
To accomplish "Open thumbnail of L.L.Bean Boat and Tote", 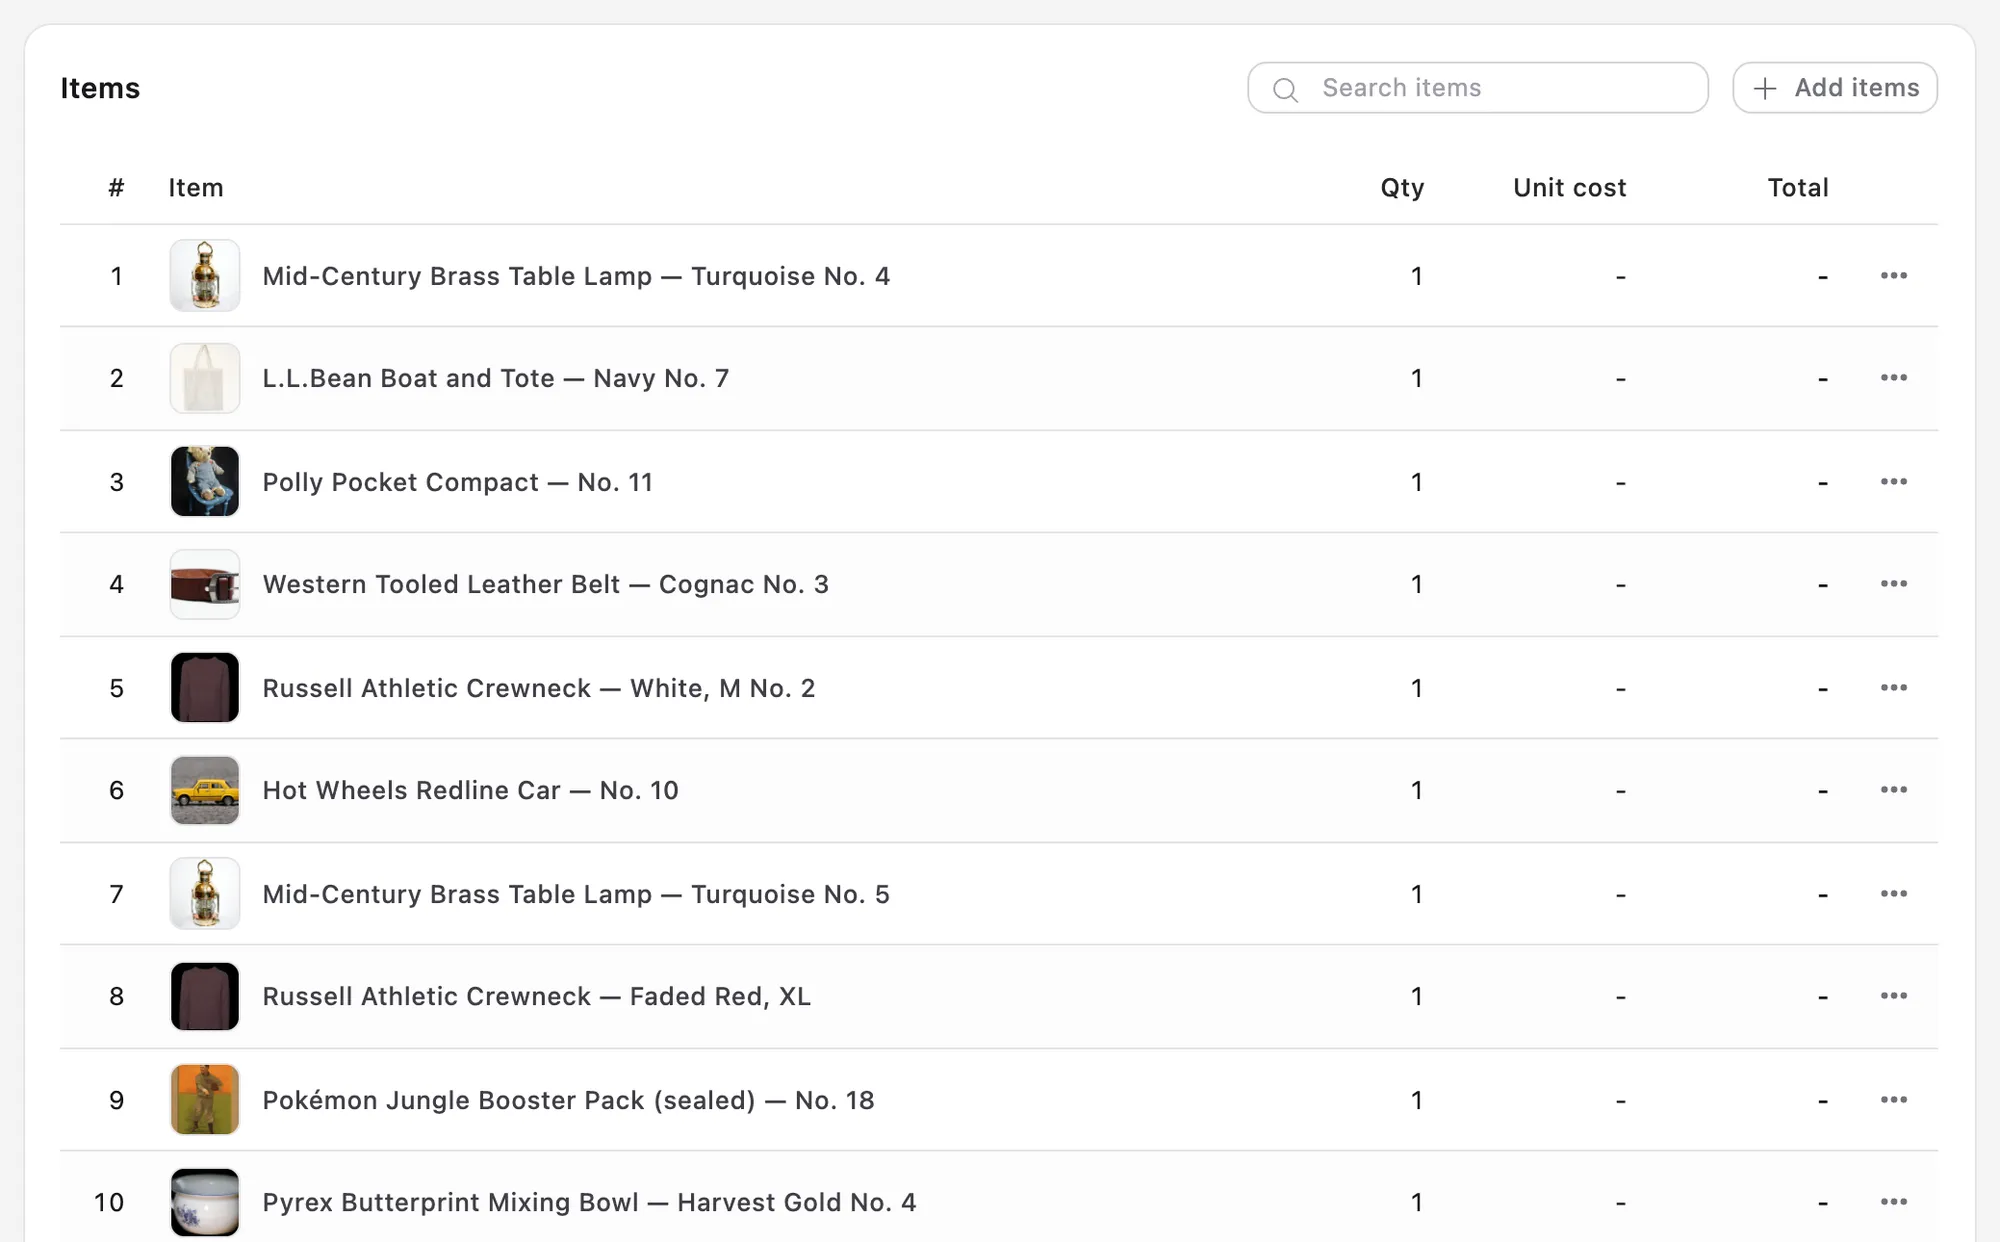I will coord(205,378).
